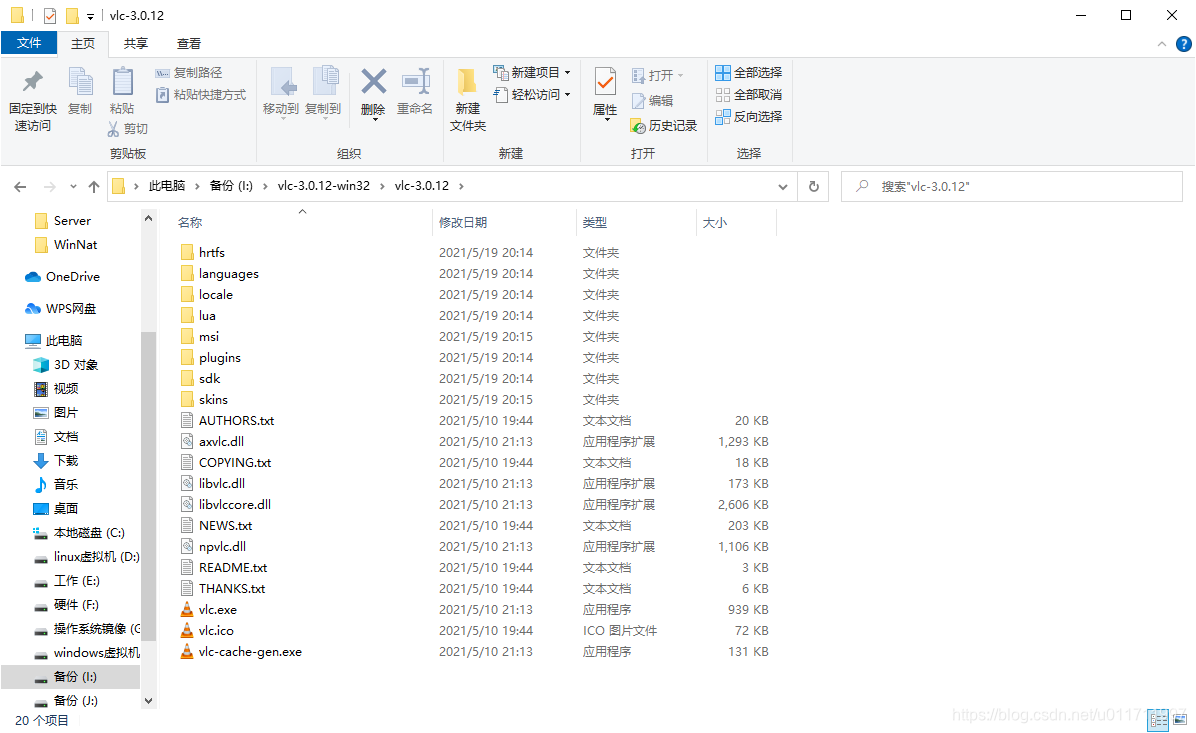Expand the address bar history dropdown
The image size is (1196, 733).
tap(783, 187)
